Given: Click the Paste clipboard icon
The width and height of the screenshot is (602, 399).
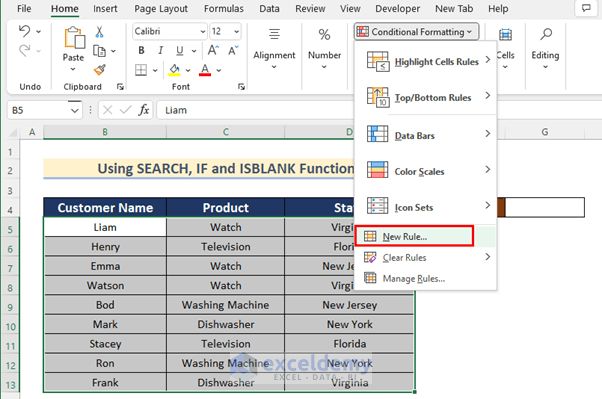Looking at the screenshot, I should [74, 38].
